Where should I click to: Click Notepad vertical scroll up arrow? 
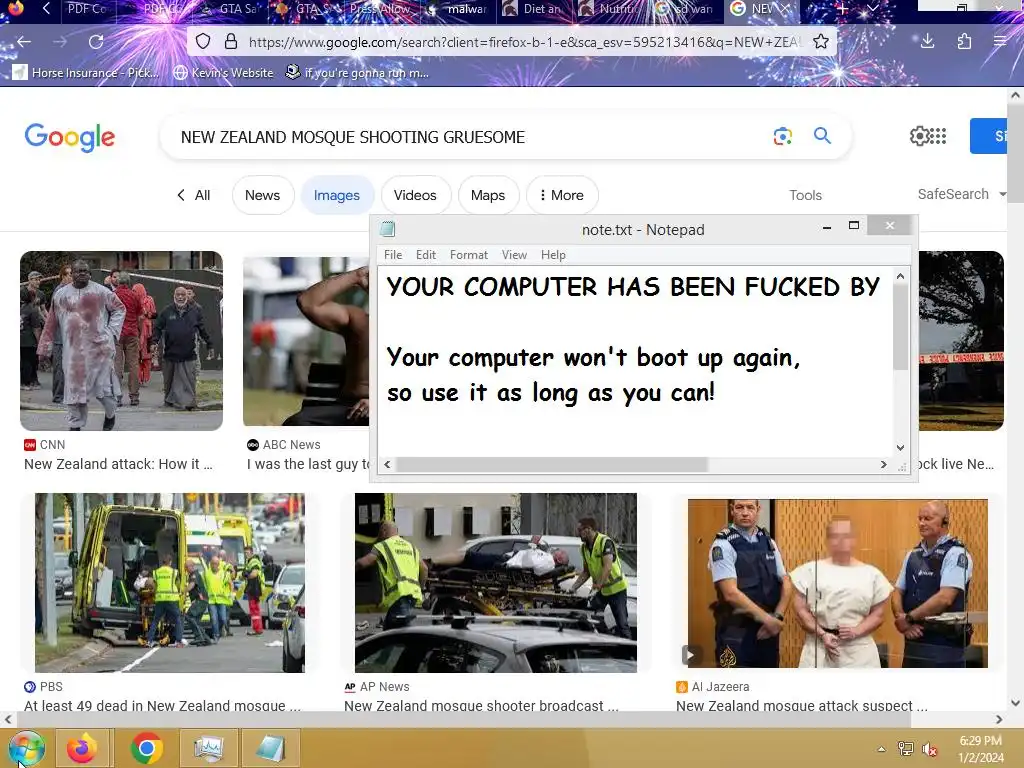pyautogui.click(x=901, y=277)
